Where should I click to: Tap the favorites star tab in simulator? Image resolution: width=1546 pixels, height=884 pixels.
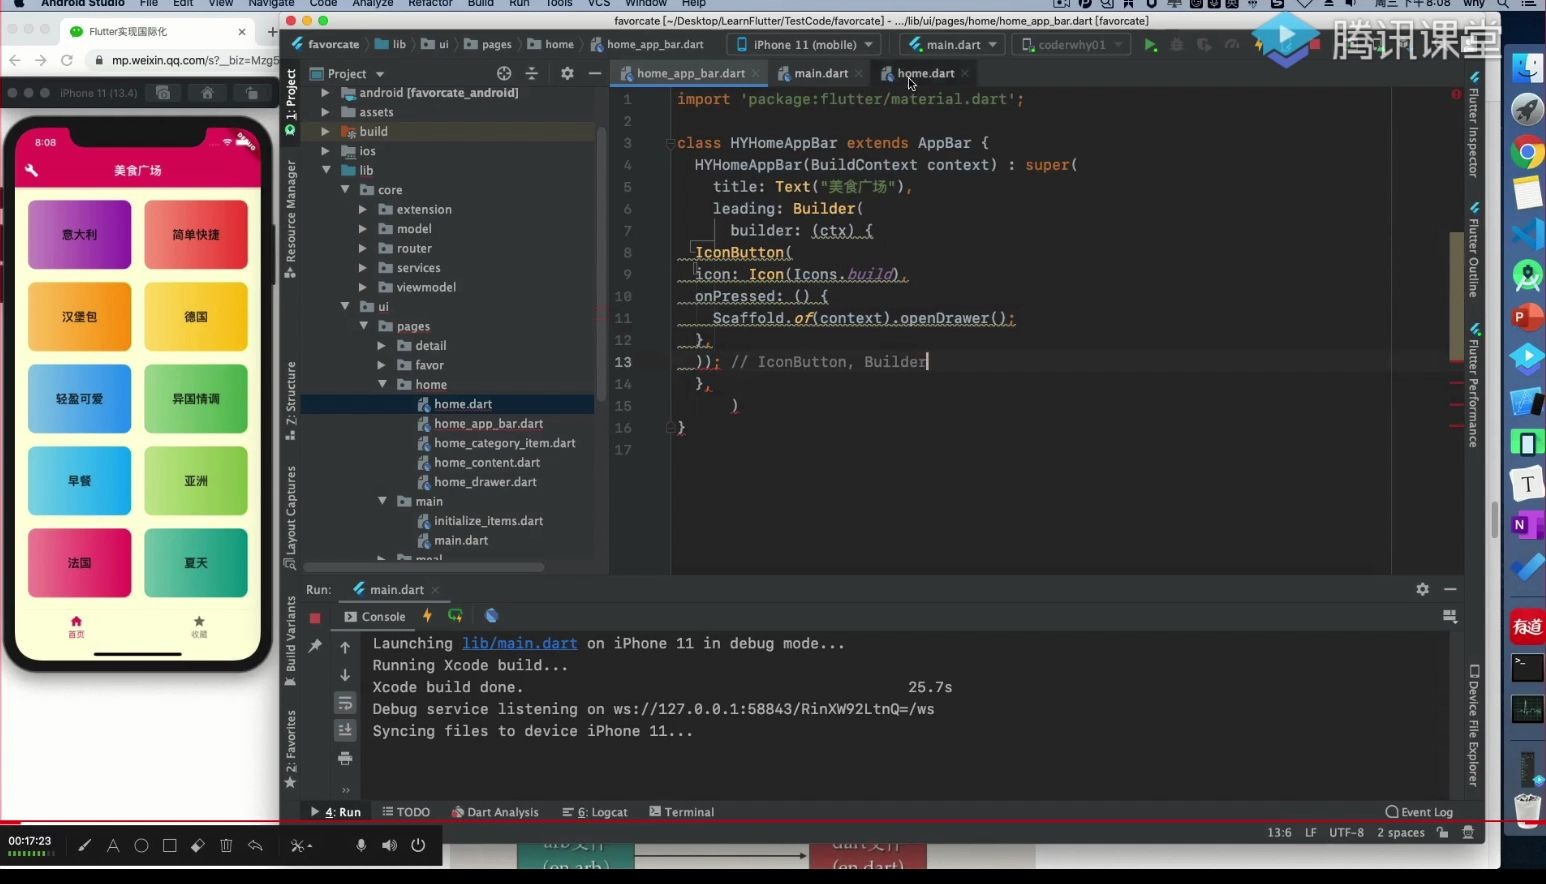pos(199,626)
